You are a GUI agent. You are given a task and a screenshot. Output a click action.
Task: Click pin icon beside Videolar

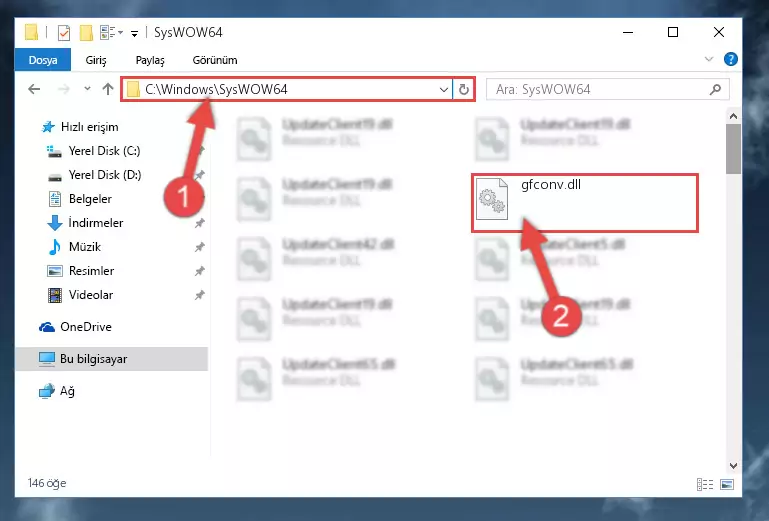(x=200, y=295)
